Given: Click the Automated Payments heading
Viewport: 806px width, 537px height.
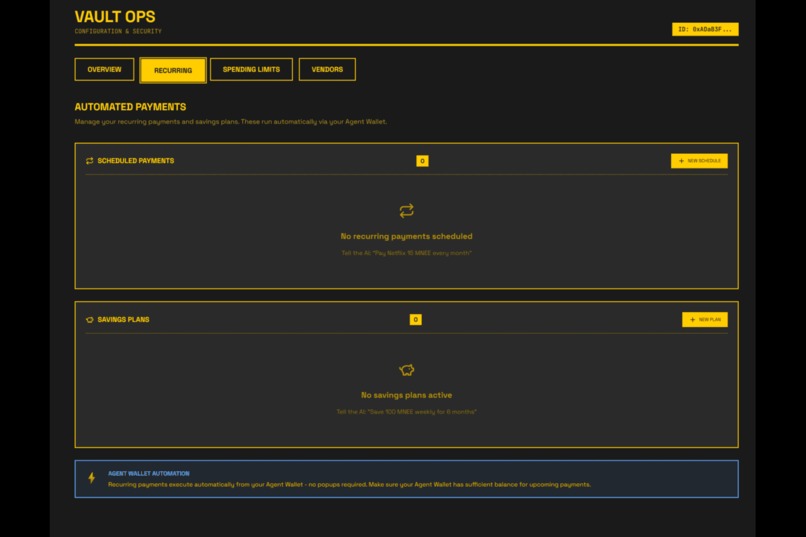Looking at the screenshot, I should click(130, 107).
